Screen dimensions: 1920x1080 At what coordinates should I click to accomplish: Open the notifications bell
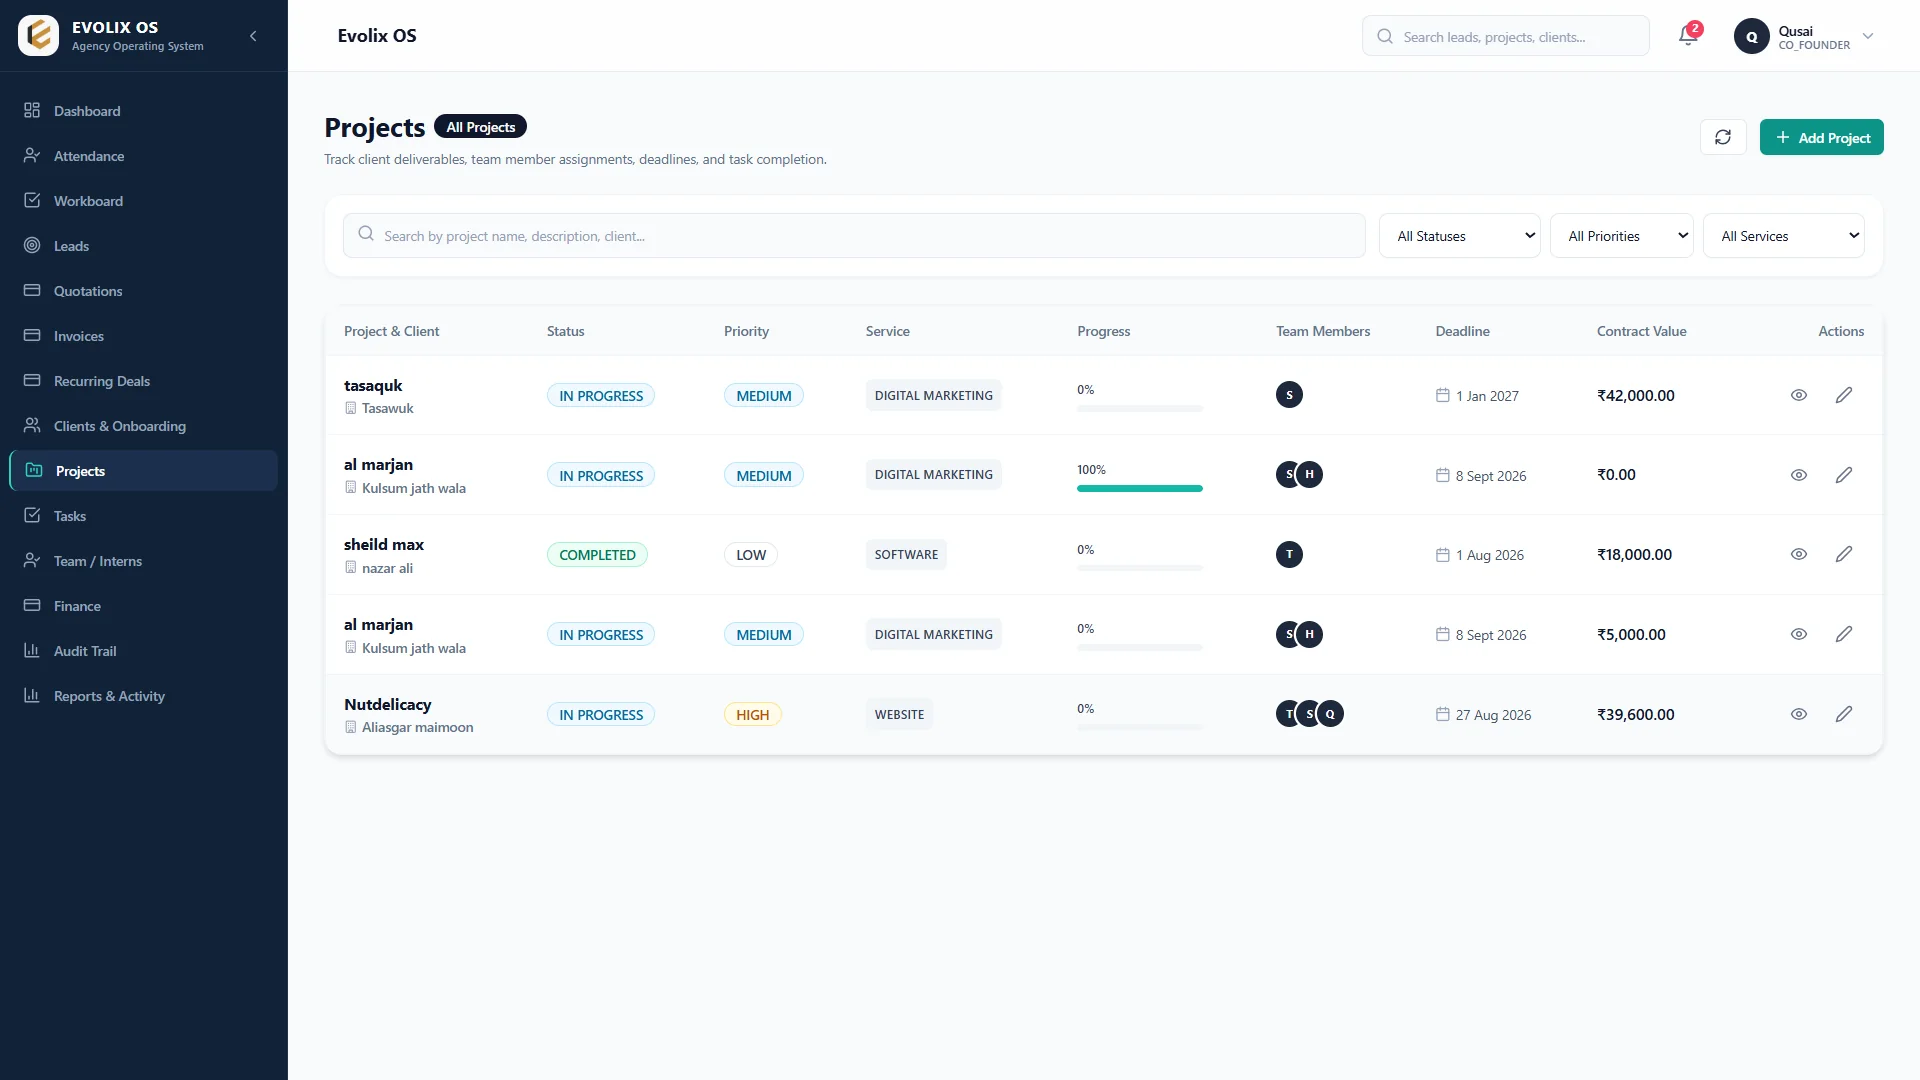pyautogui.click(x=1688, y=36)
